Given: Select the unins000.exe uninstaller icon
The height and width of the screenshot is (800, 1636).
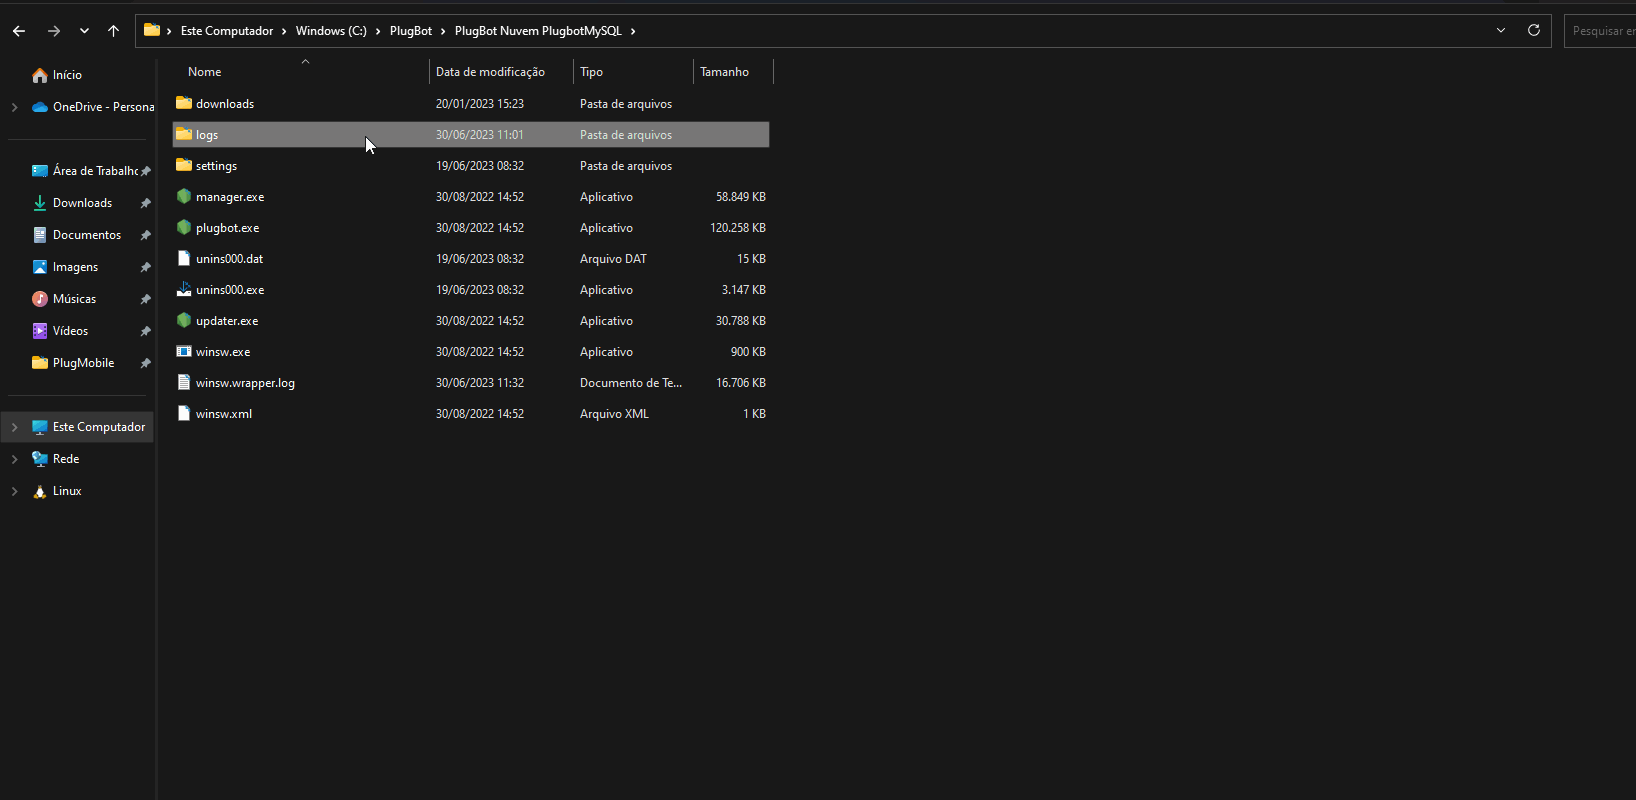Looking at the screenshot, I should [184, 289].
